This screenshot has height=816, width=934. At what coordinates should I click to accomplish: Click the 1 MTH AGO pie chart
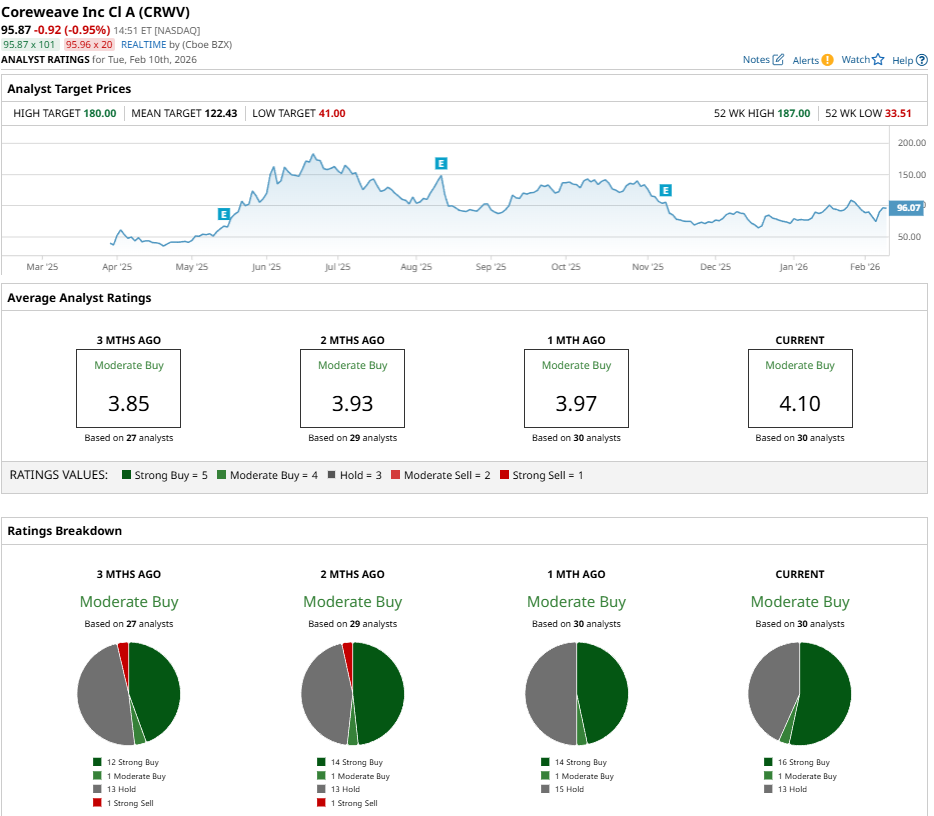pyautogui.click(x=576, y=693)
